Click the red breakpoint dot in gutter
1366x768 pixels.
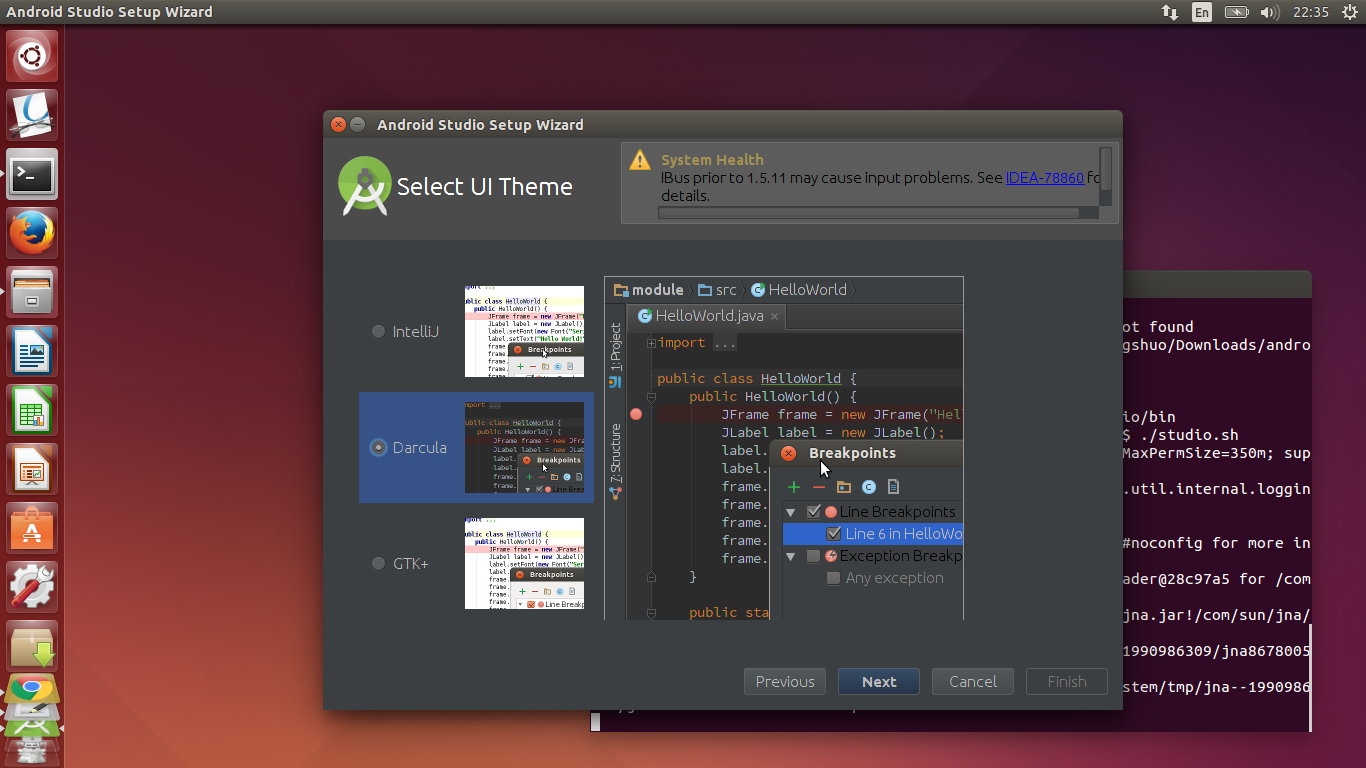pyautogui.click(x=636, y=414)
